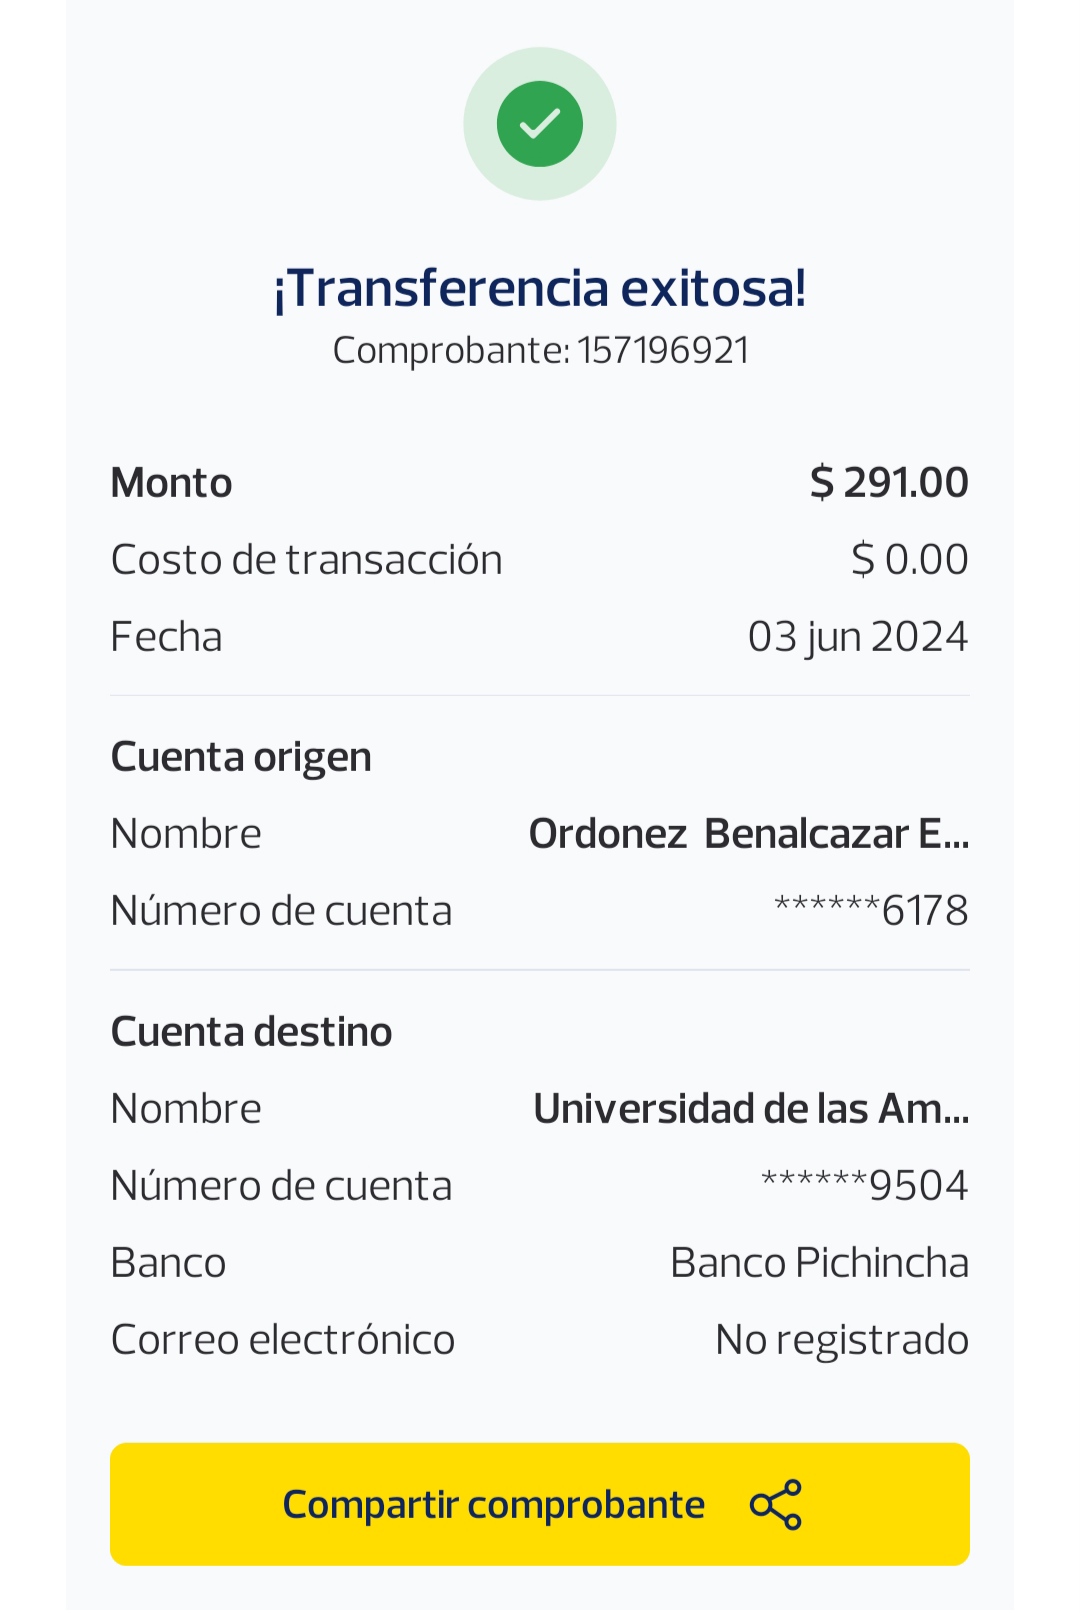Select the date 03 jun 2024
This screenshot has width=1080, height=1613.
coord(858,637)
